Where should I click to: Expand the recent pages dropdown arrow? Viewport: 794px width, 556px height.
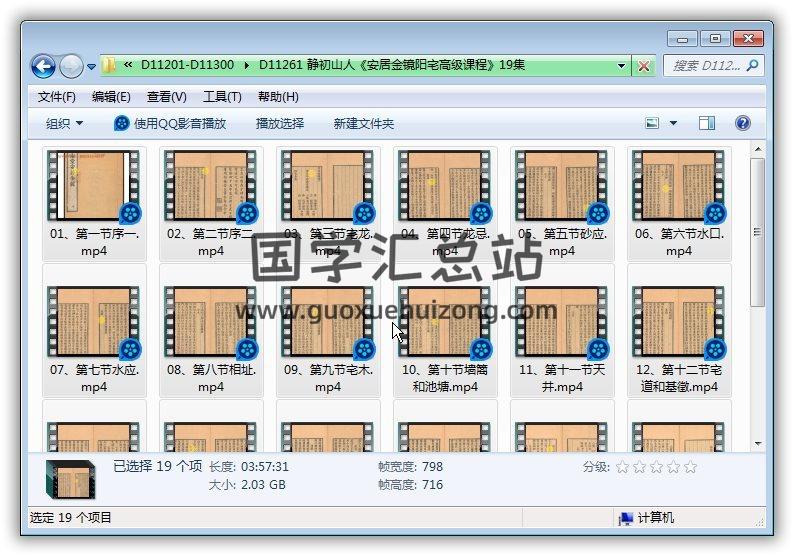(x=92, y=67)
